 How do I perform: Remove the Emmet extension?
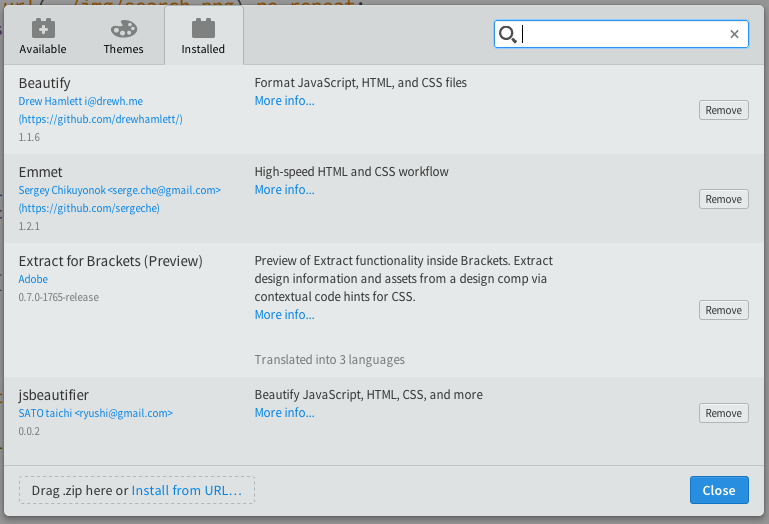[x=723, y=199]
